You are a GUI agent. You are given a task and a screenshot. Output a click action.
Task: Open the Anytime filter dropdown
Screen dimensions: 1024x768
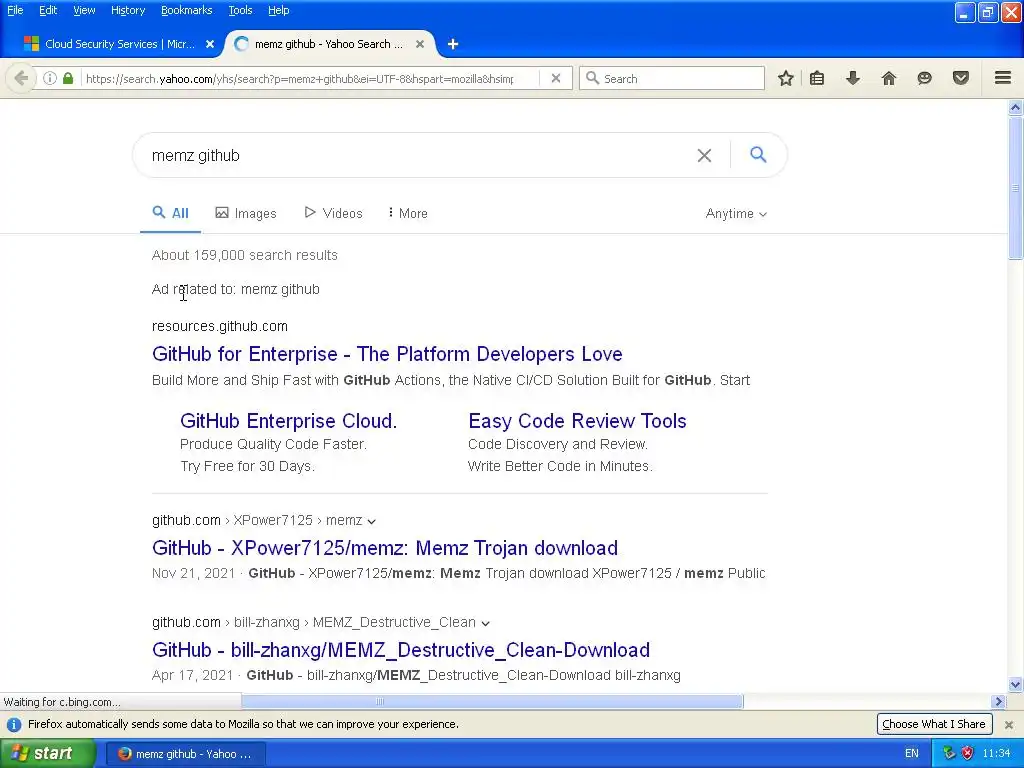coord(736,214)
